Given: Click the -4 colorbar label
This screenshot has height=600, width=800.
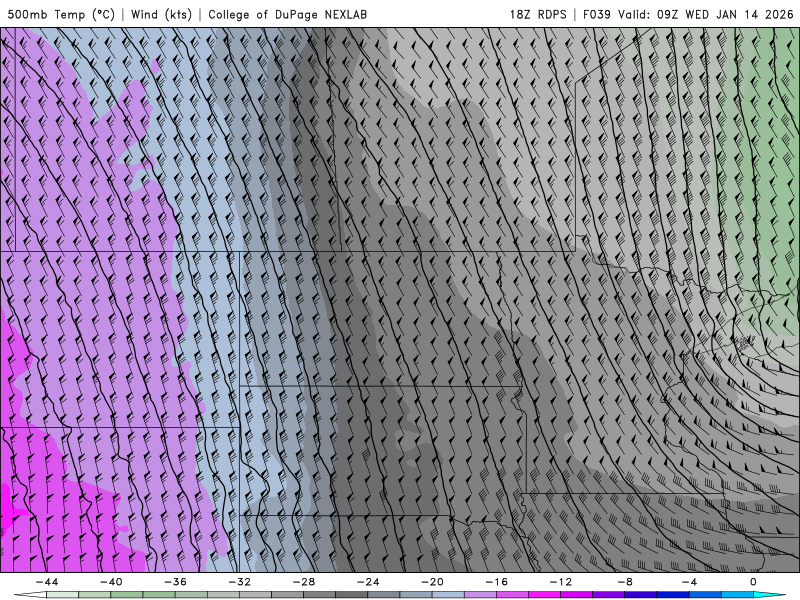Looking at the screenshot, I should coord(690,582).
